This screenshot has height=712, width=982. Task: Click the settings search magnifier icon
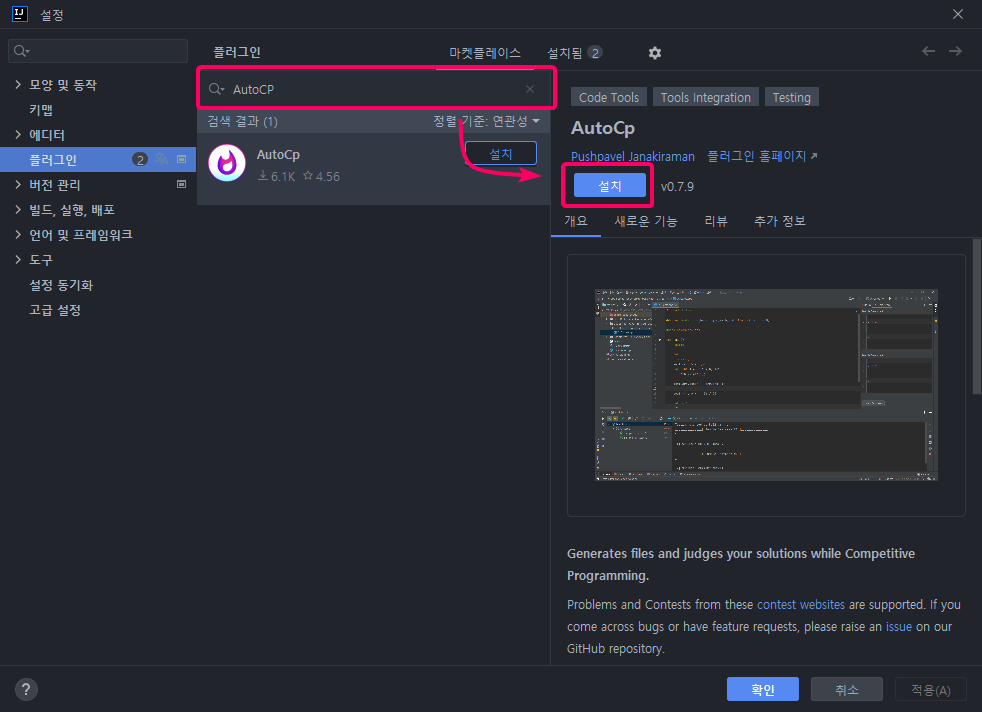pyautogui.click(x=21, y=51)
